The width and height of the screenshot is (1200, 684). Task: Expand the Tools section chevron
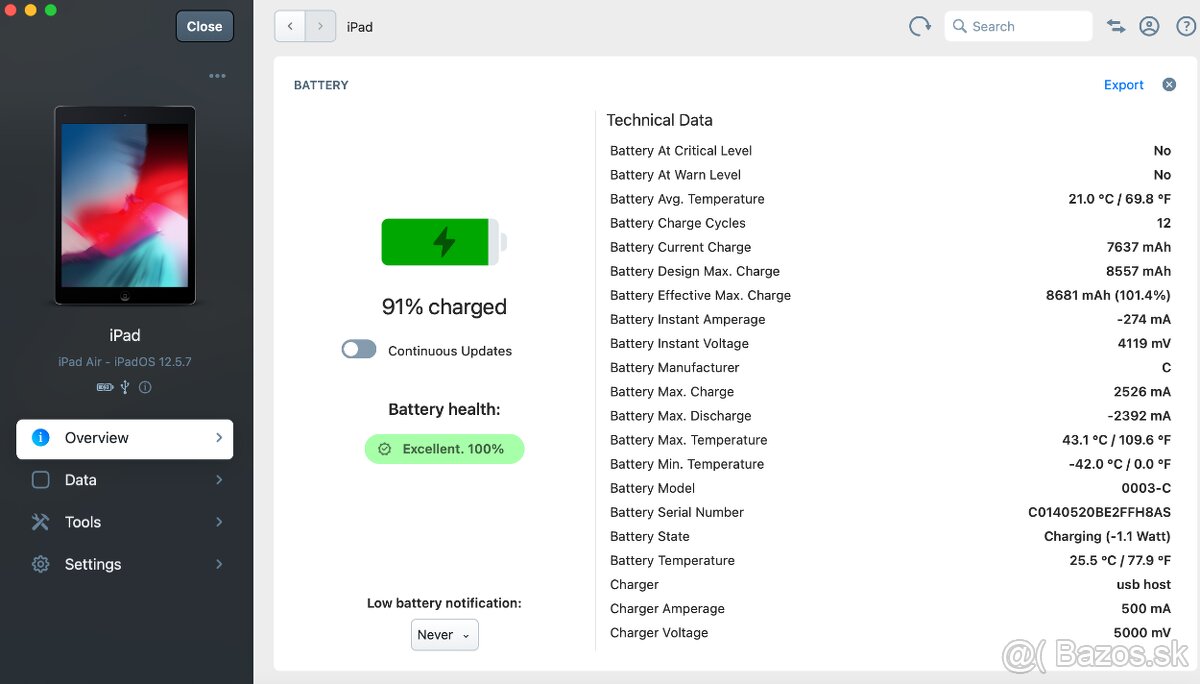(219, 522)
